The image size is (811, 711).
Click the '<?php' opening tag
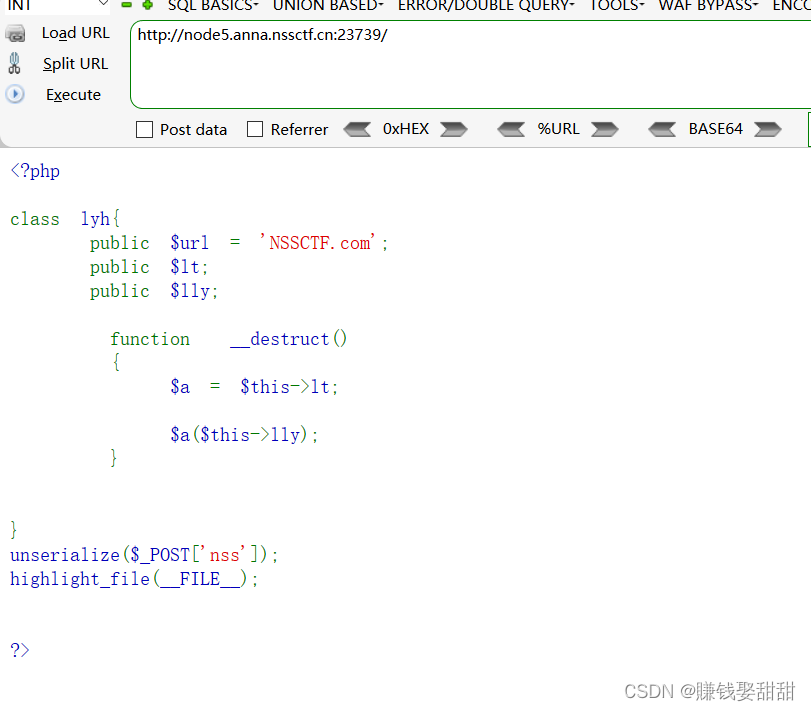pos(35,171)
